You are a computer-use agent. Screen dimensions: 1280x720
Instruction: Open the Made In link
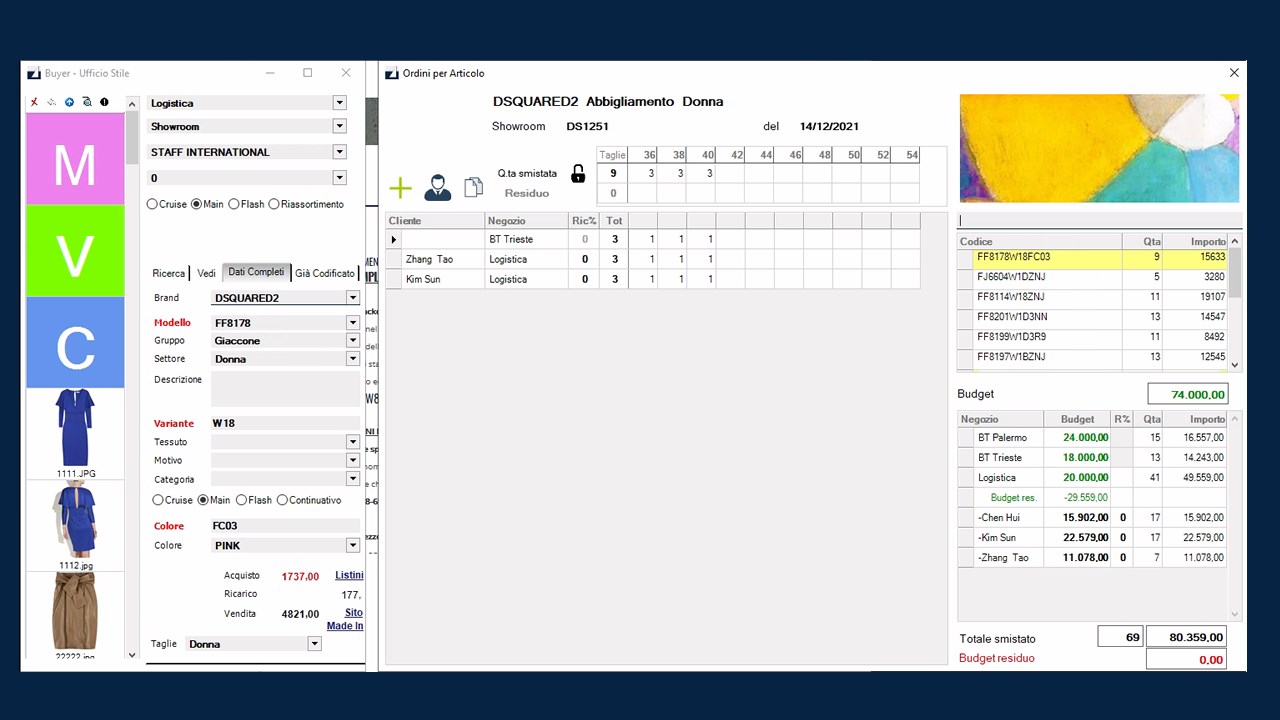[x=345, y=626]
